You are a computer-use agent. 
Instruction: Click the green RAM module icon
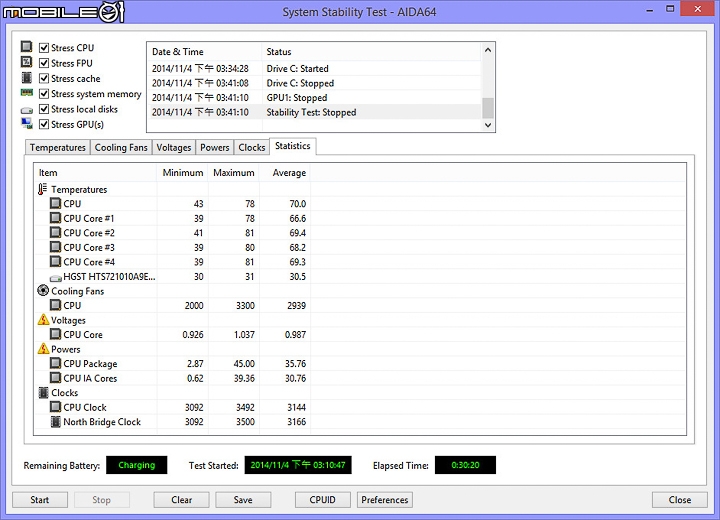(27, 93)
